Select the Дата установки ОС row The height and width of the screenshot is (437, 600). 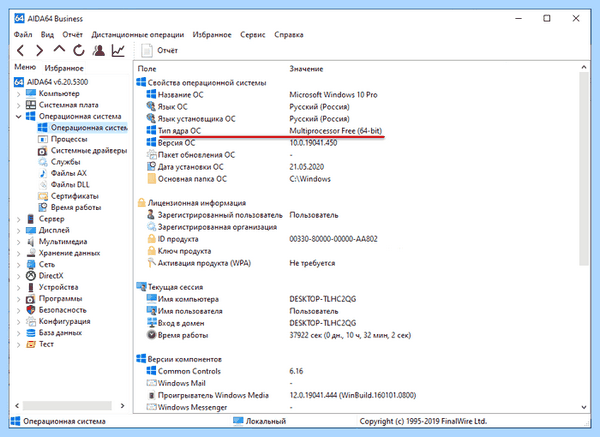(x=235, y=167)
